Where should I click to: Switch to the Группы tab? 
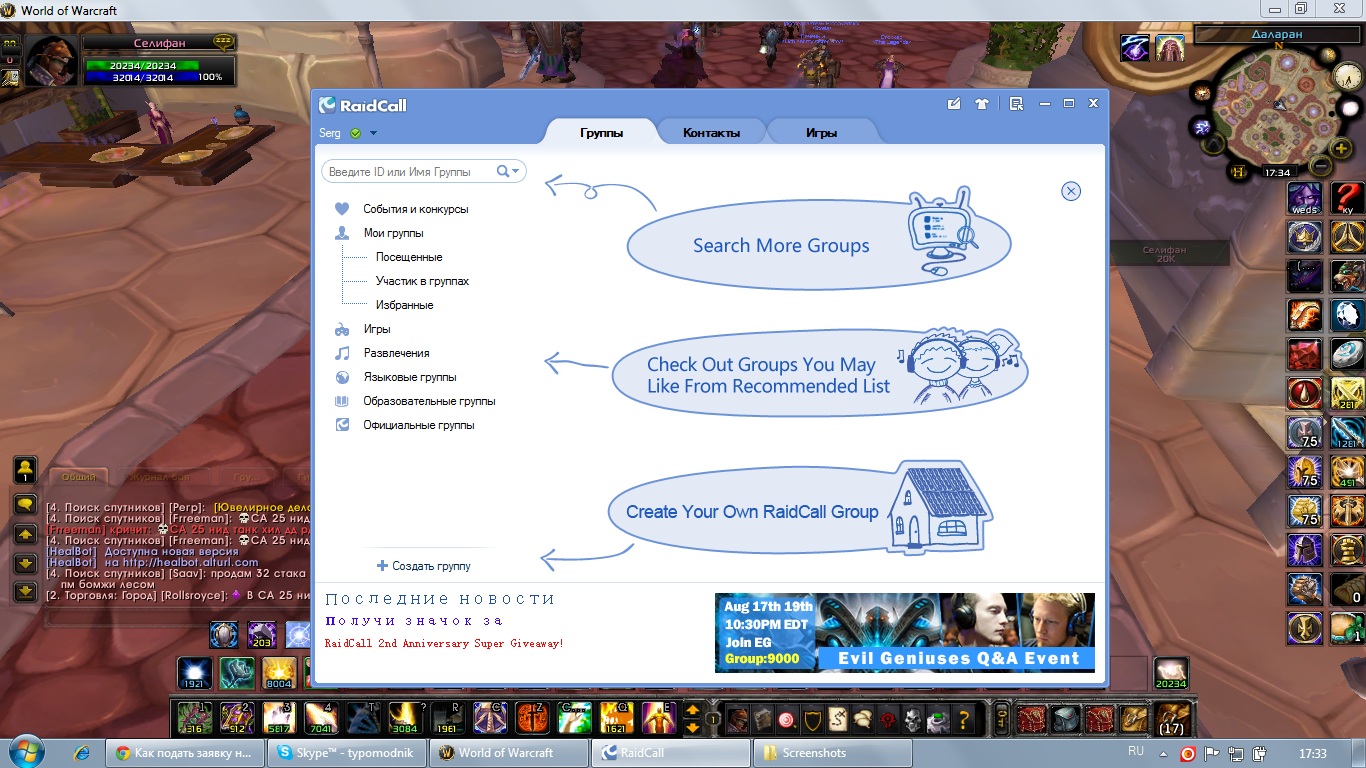pyautogui.click(x=601, y=132)
